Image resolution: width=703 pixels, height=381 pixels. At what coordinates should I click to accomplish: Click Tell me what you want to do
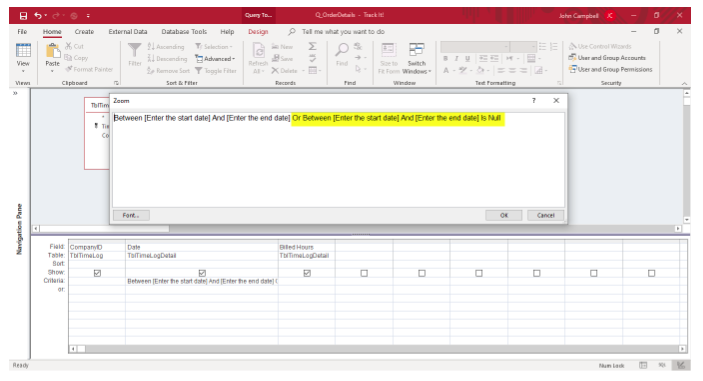(343, 32)
